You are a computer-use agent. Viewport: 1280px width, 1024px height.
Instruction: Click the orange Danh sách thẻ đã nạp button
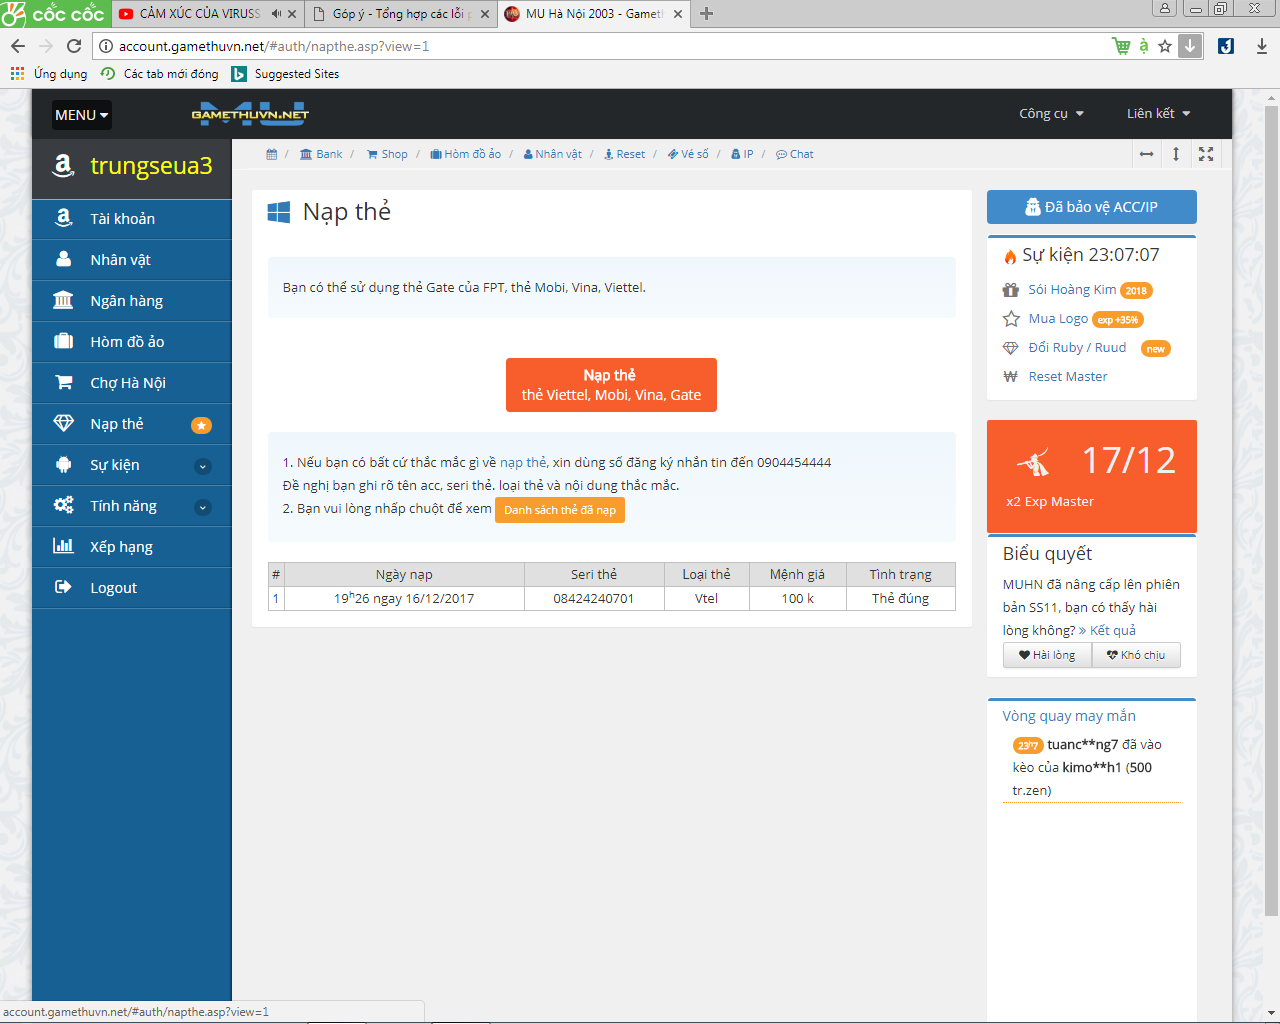[559, 510]
